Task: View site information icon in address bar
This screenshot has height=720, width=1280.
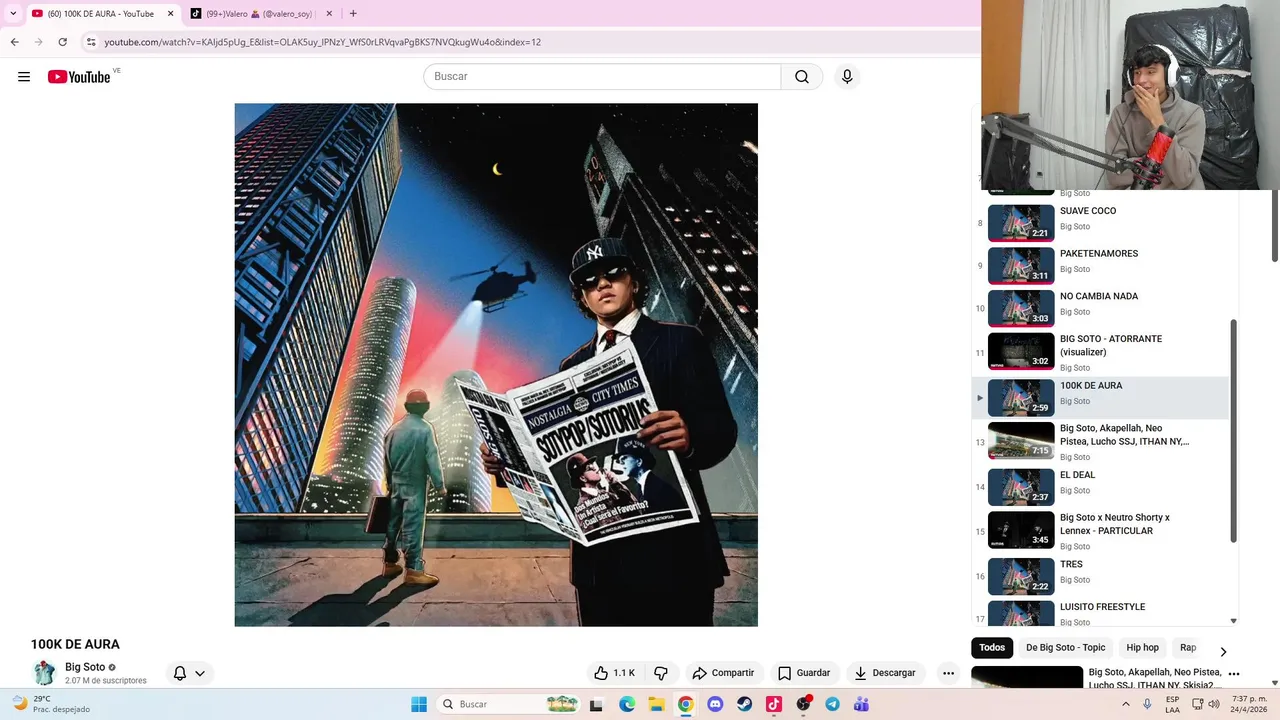Action: click(91, 42)
